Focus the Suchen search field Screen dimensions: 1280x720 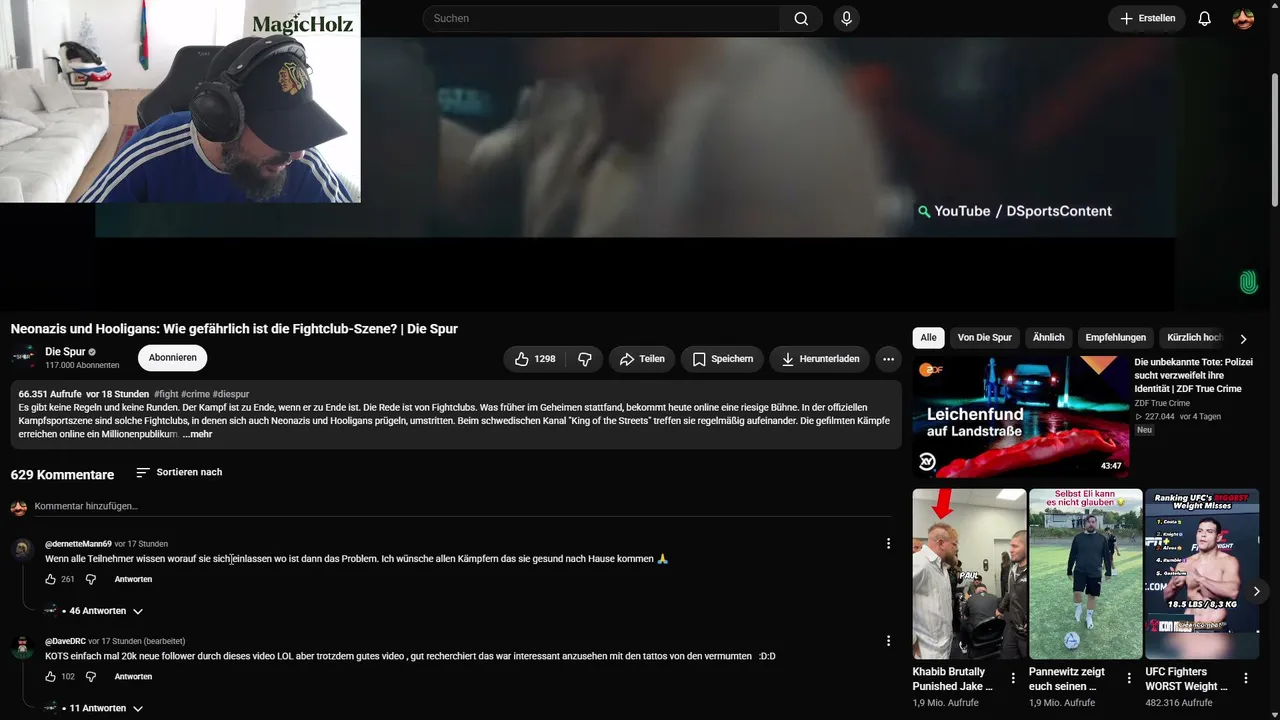point(601,18)
